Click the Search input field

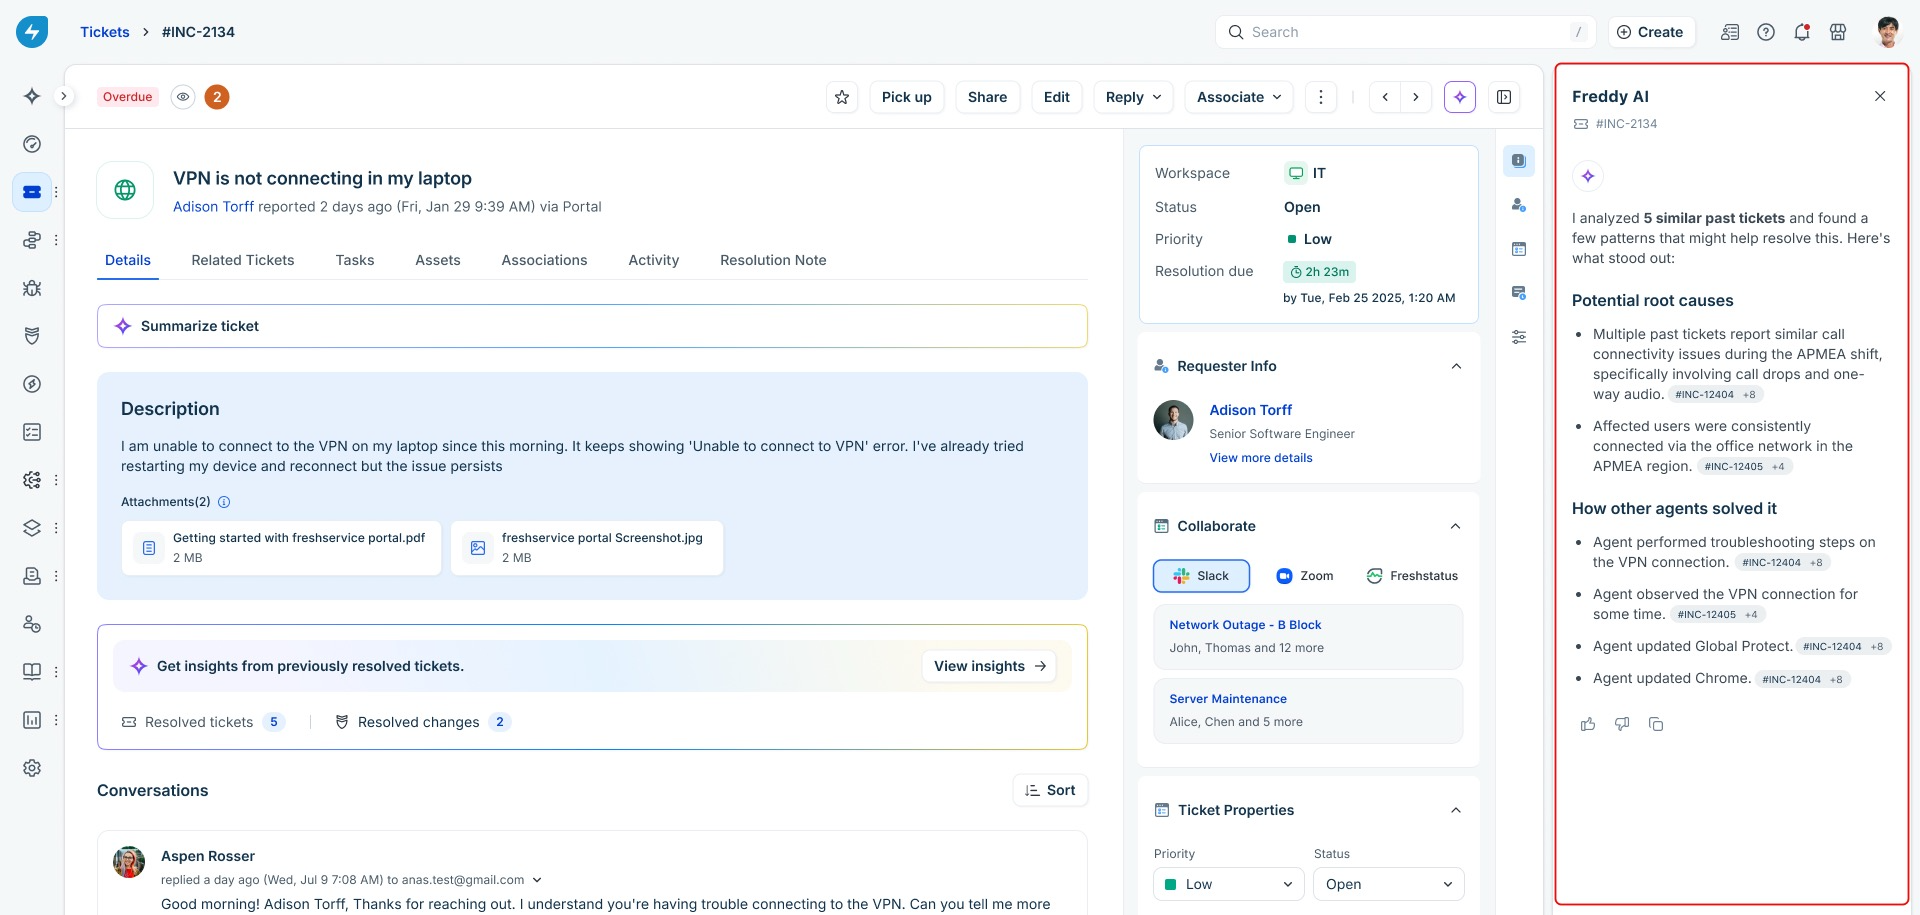coord(1405,32)
